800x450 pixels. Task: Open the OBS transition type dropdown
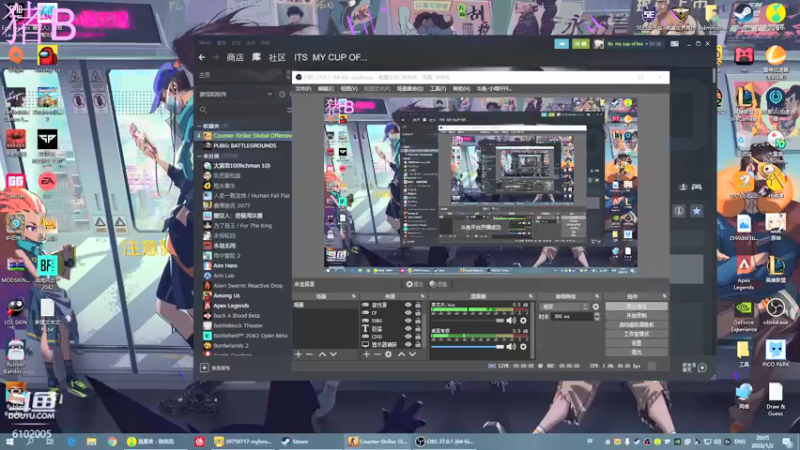pos(564,307)
